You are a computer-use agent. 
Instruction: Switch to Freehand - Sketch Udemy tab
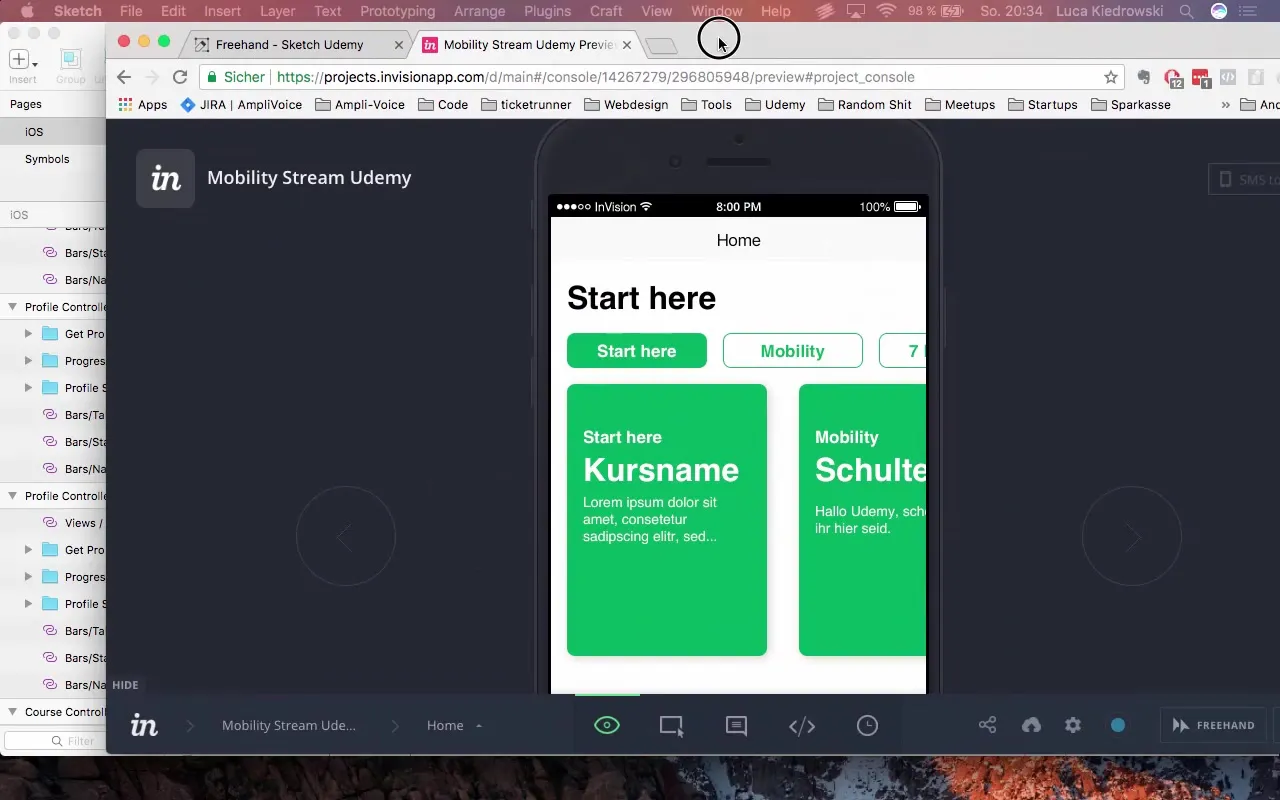point(290,45)
